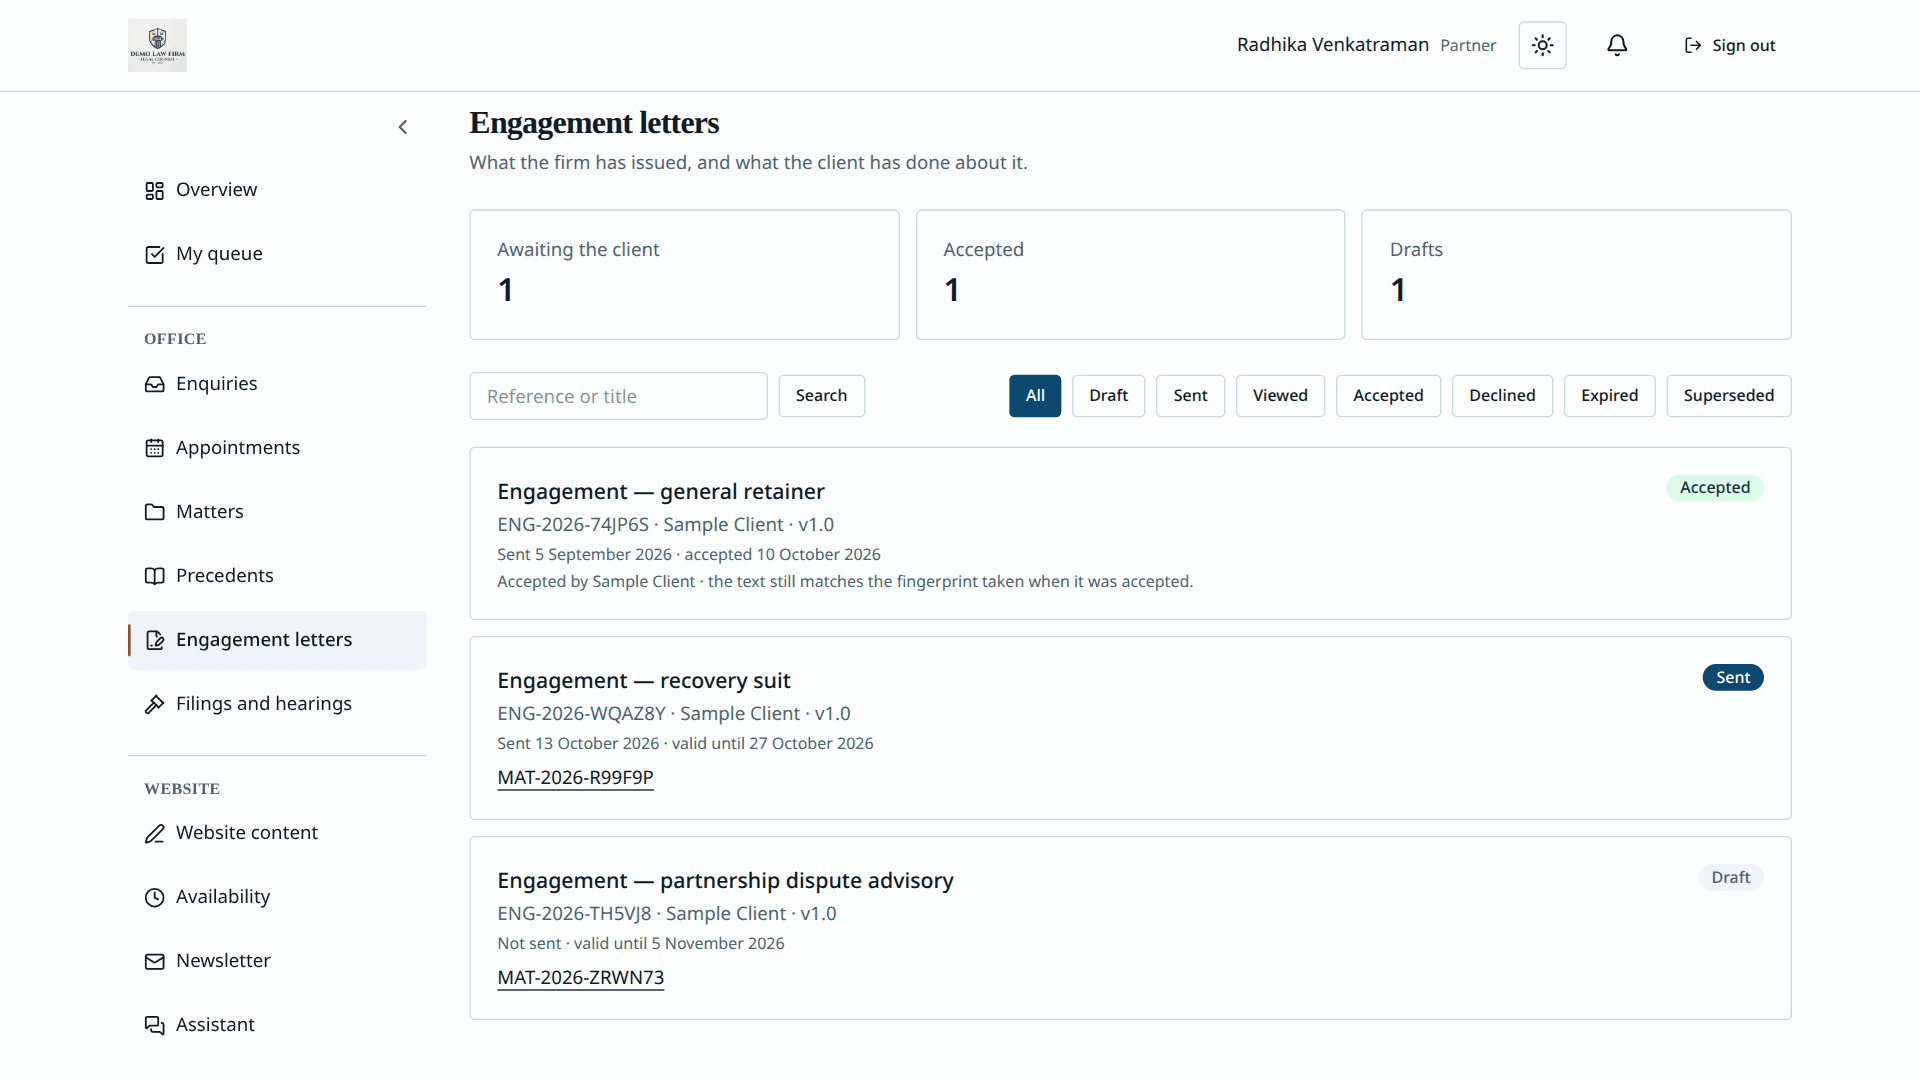Click the Website content pencil icon
Viewport: 1920px width, 1080px height.
tap(154, 833)
